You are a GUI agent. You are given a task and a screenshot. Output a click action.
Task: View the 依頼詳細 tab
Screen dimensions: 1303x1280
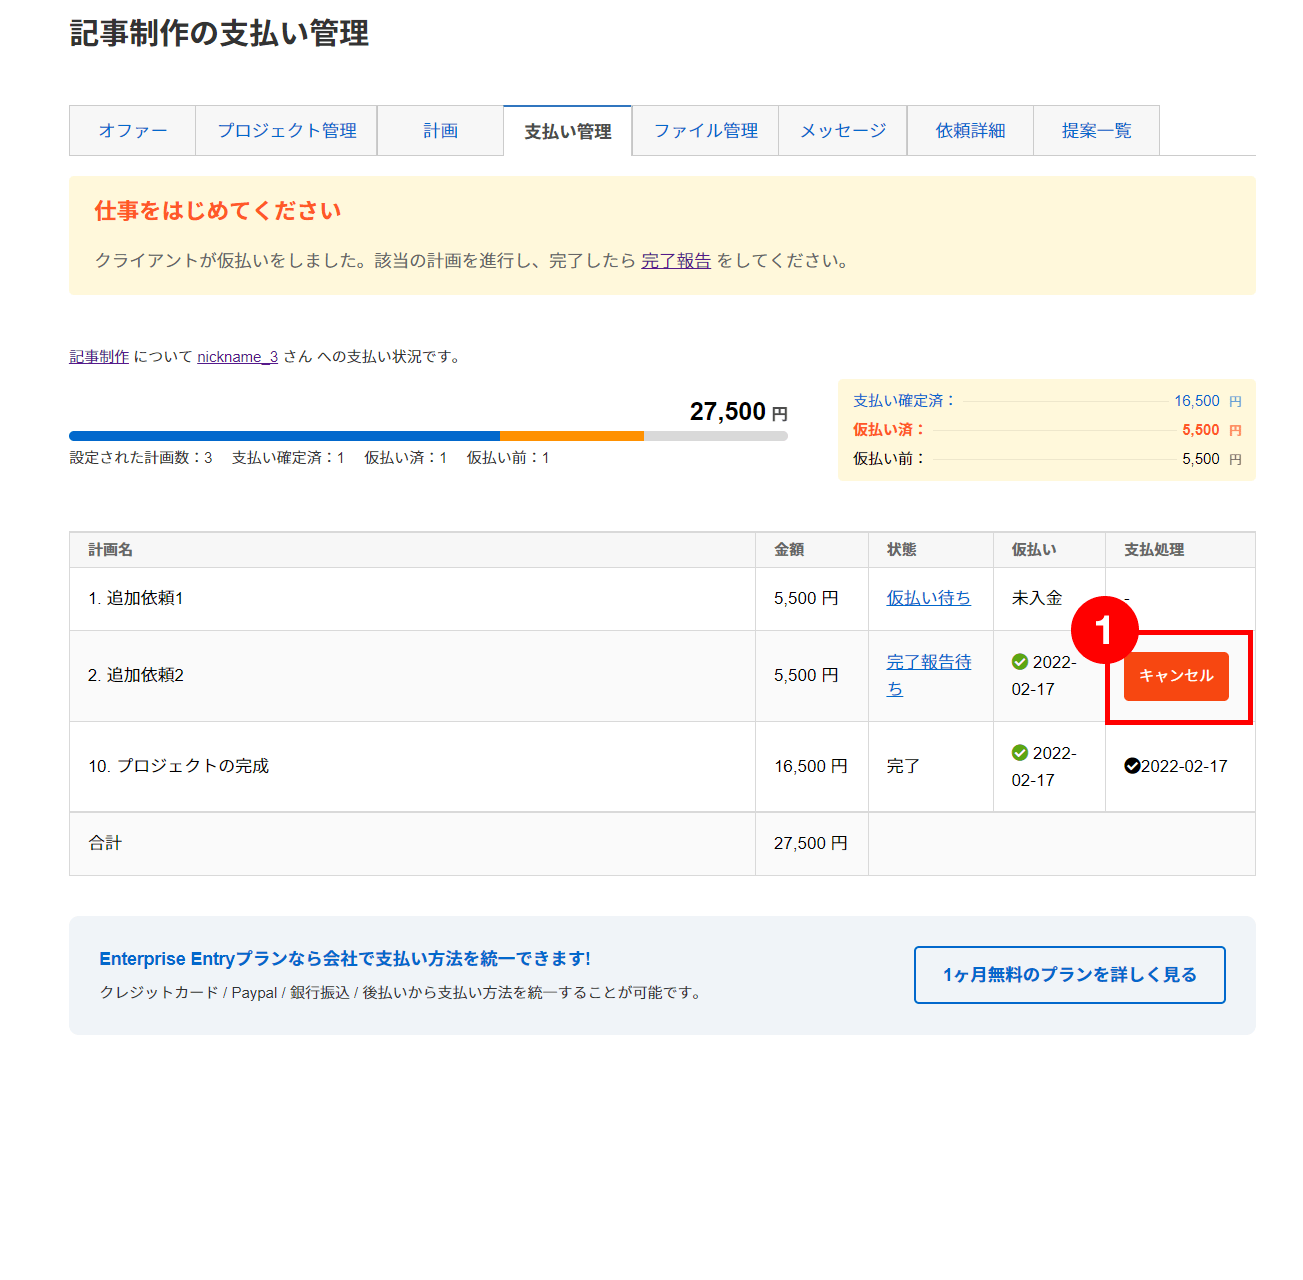pyautogui.click(x=970, y=131)
